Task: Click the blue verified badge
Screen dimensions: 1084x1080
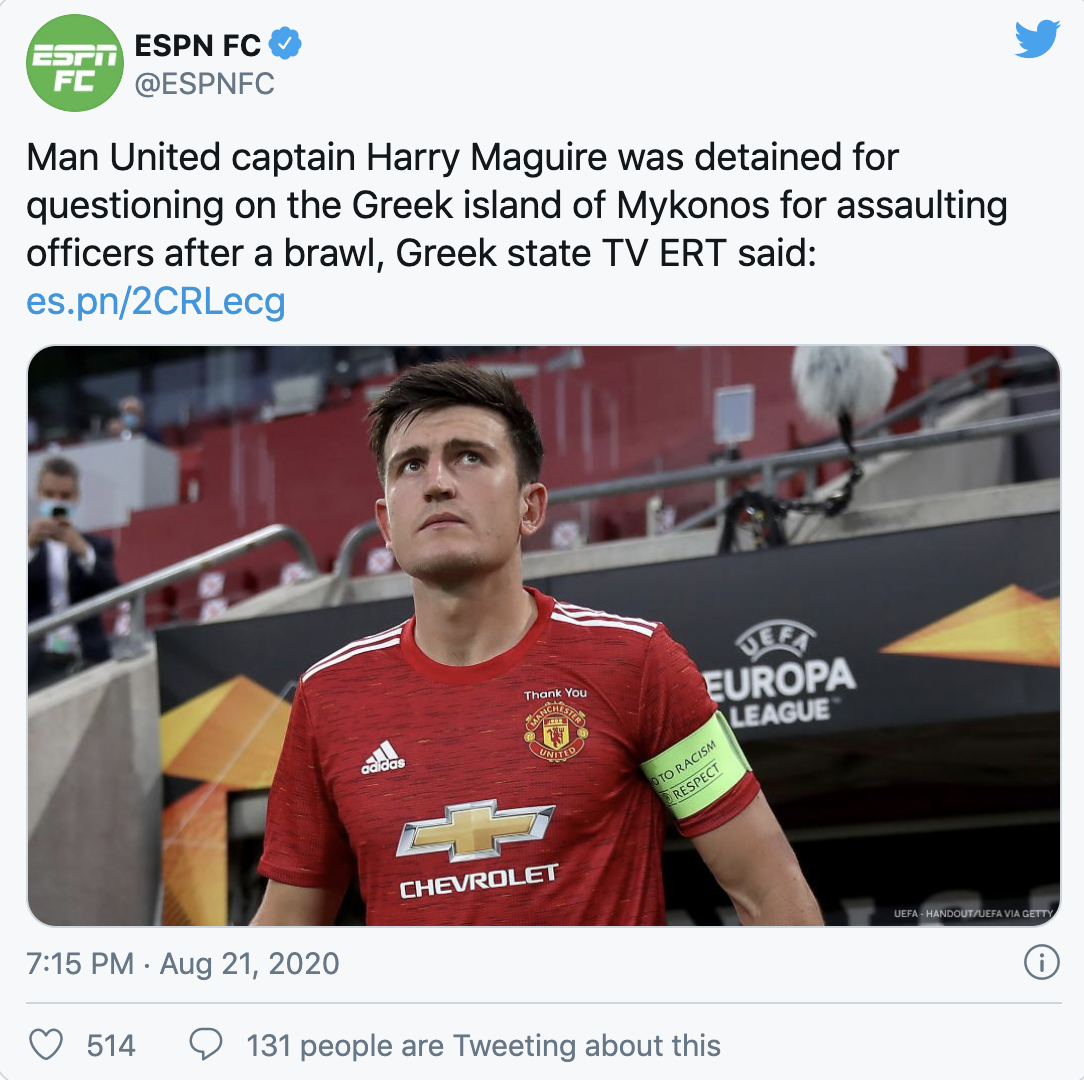Action: point(286,44)
